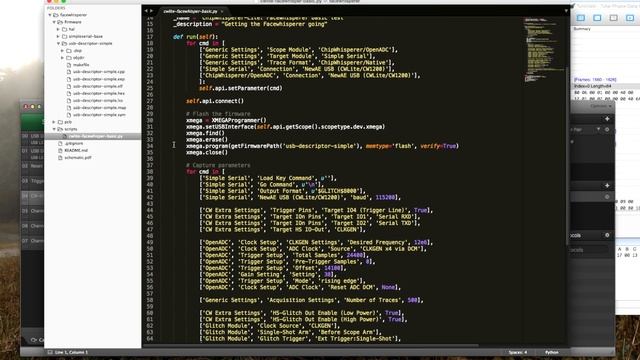Expand the .dep folder arrow
The image size is (640, 360).
(x=62, y=51)
